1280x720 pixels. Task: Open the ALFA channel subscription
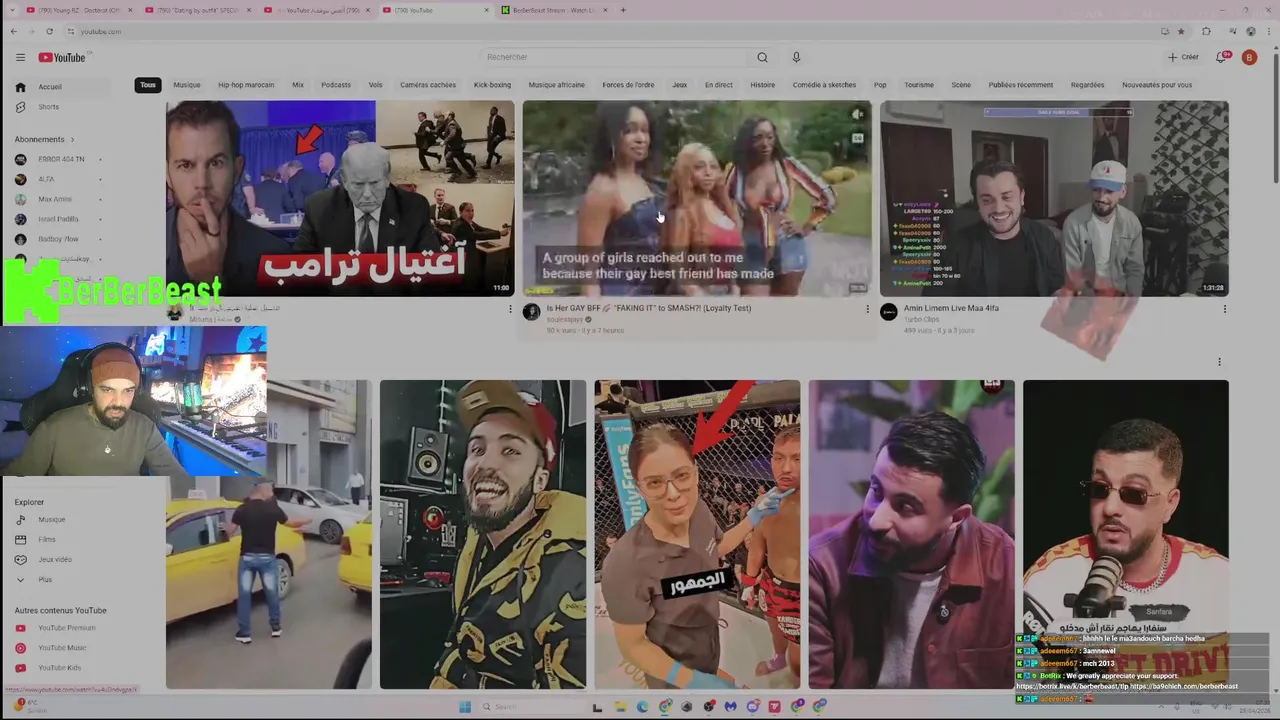tap(60, 179)
